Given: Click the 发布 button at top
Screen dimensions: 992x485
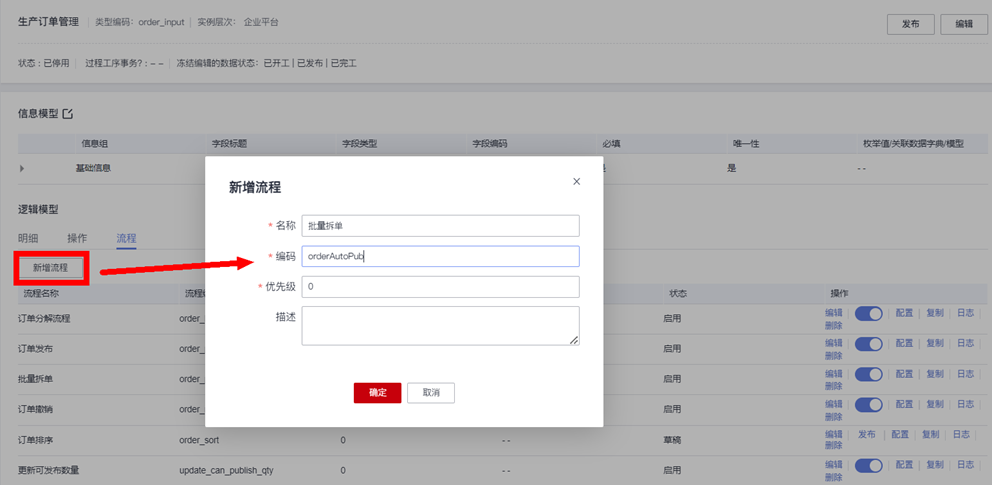Looking at the screenshot, I should (912, 24).
